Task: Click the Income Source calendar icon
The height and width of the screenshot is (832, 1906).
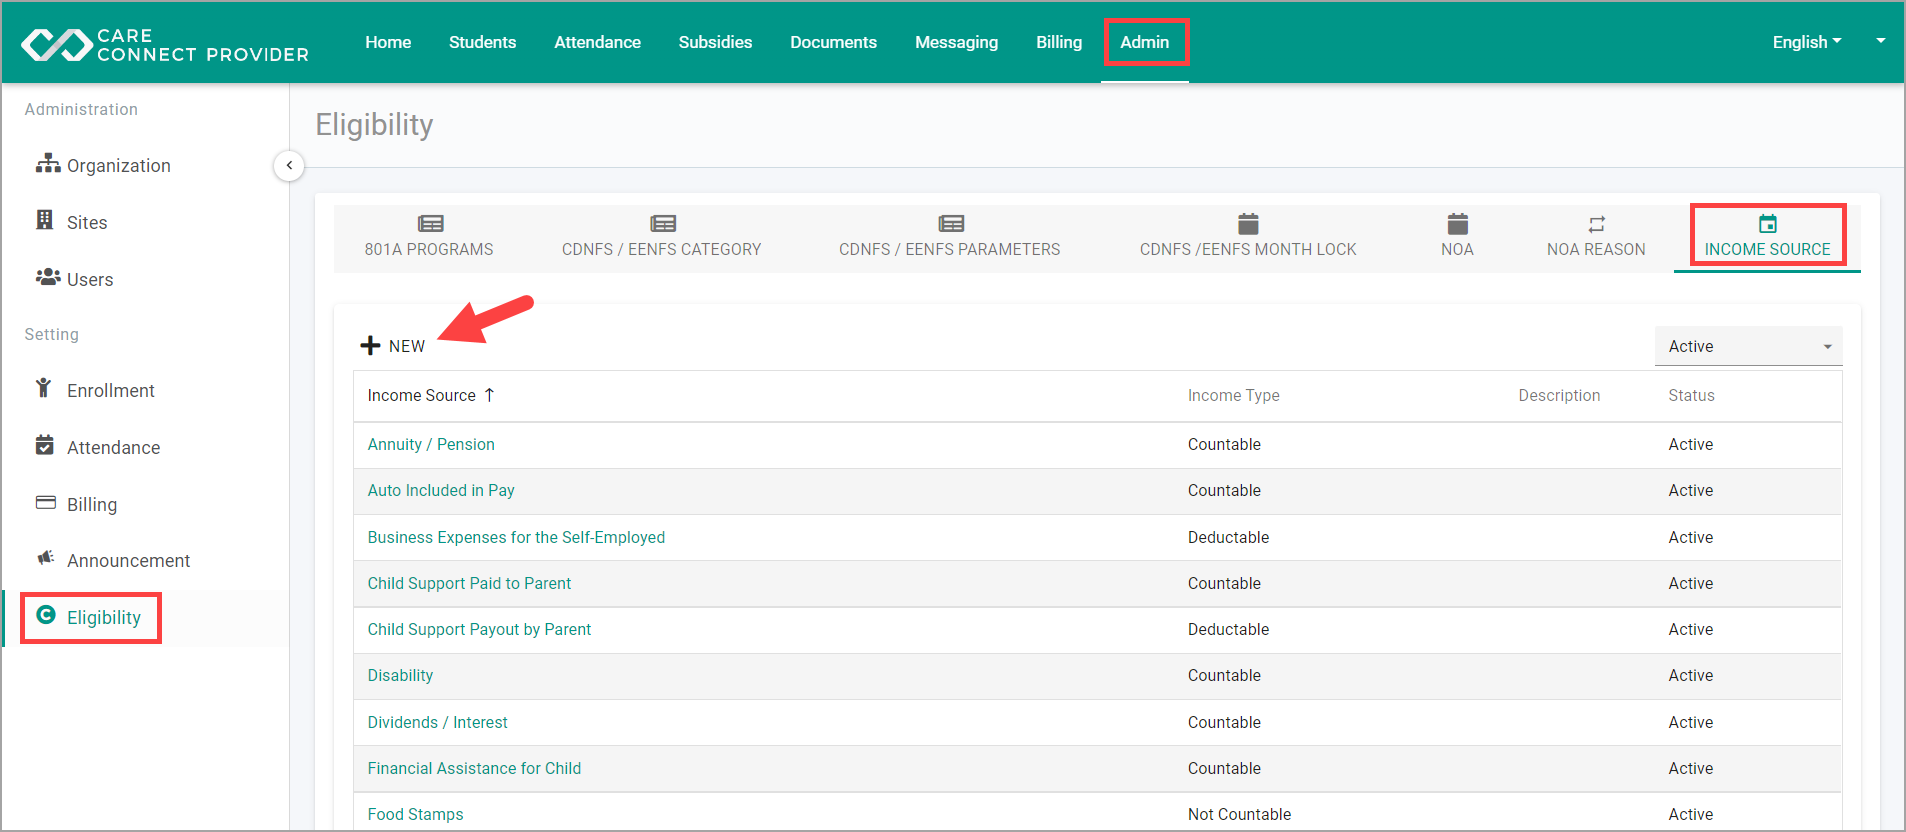Action: pos(1768,223)
